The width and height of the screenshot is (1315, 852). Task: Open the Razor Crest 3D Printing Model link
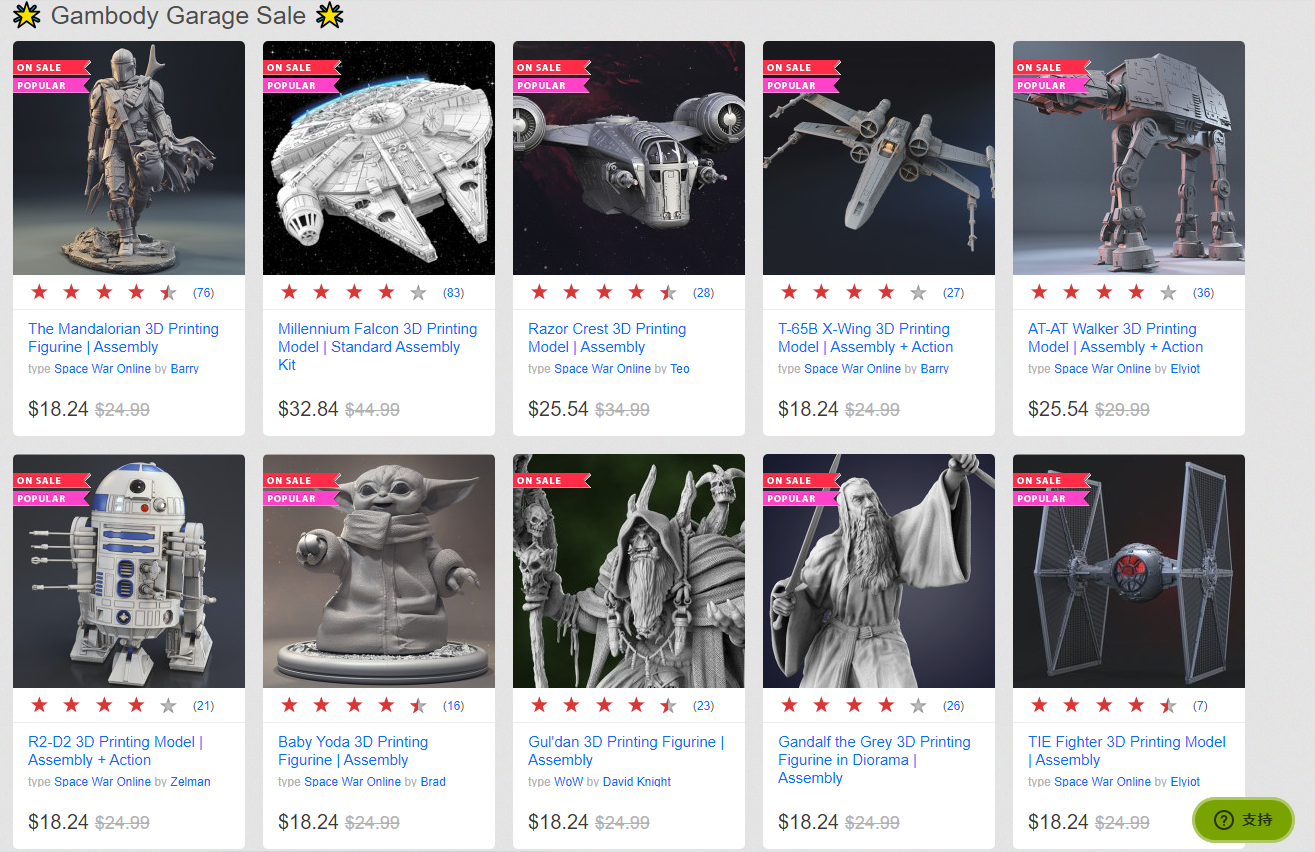607,338
